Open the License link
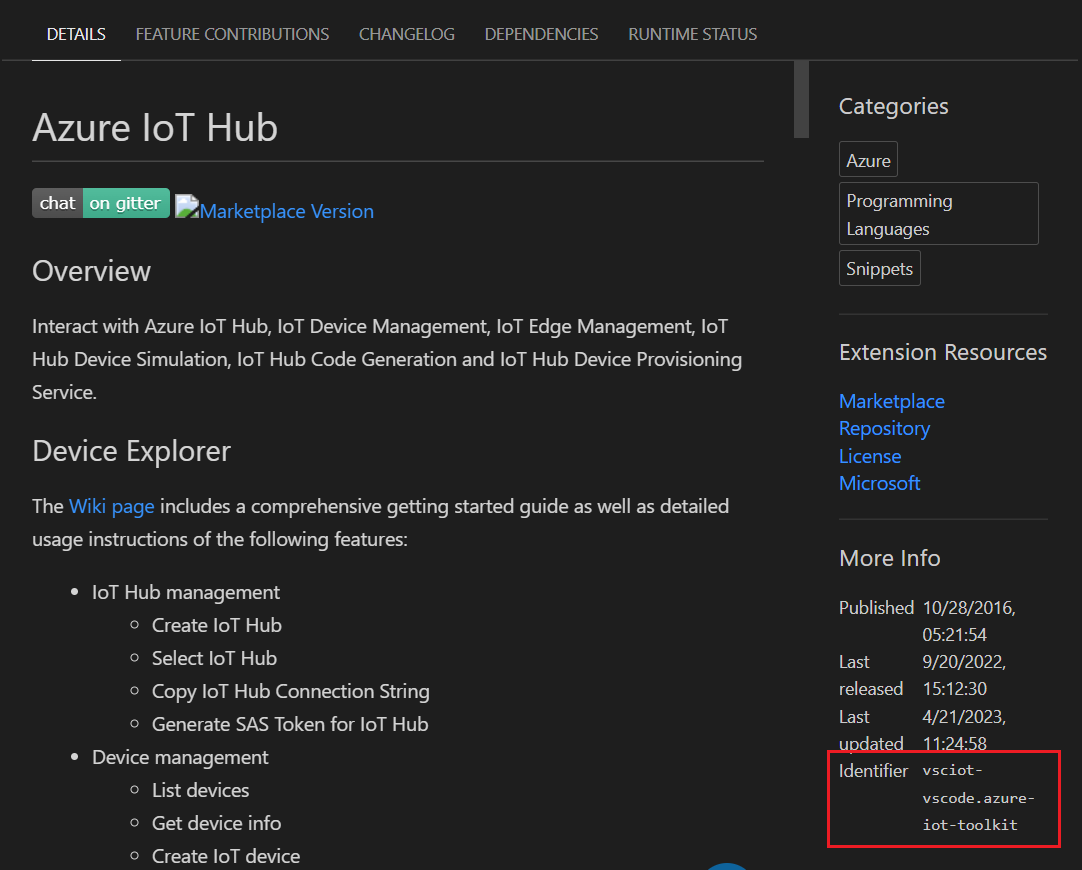 (x=869, y=456)
